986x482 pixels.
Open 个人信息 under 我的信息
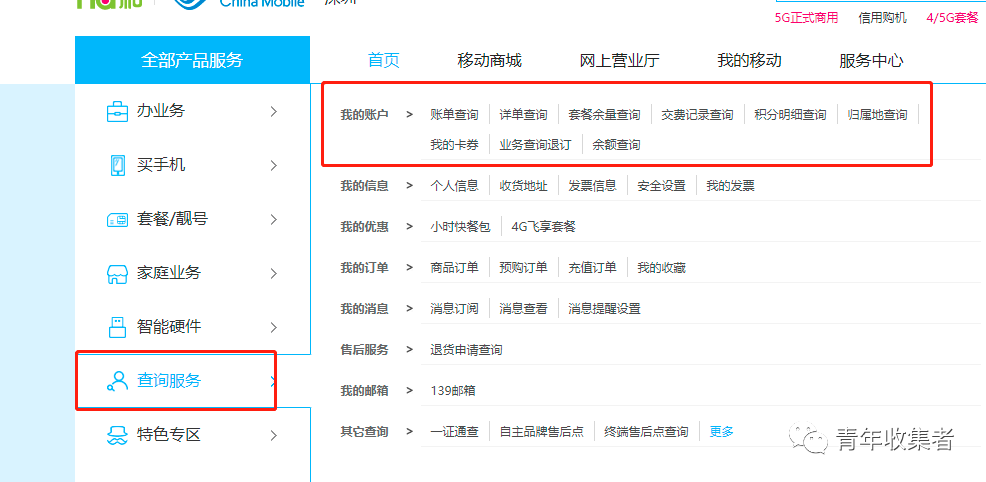click(455, 186)
